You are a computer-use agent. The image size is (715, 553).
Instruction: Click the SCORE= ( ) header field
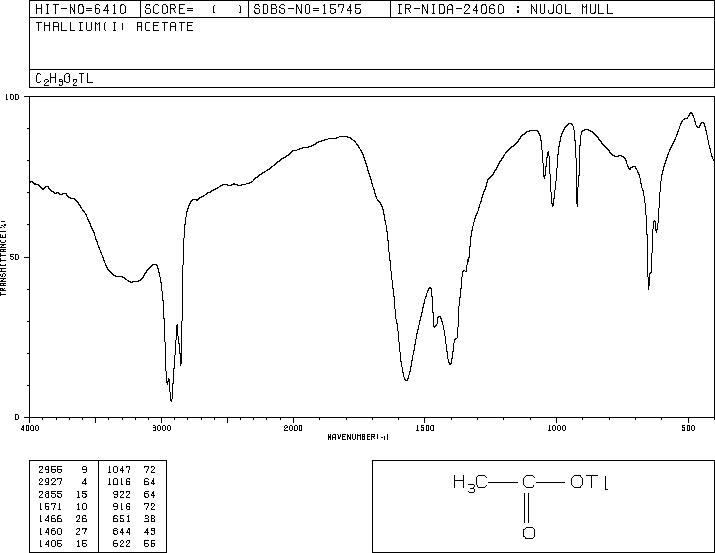[194, 9]
